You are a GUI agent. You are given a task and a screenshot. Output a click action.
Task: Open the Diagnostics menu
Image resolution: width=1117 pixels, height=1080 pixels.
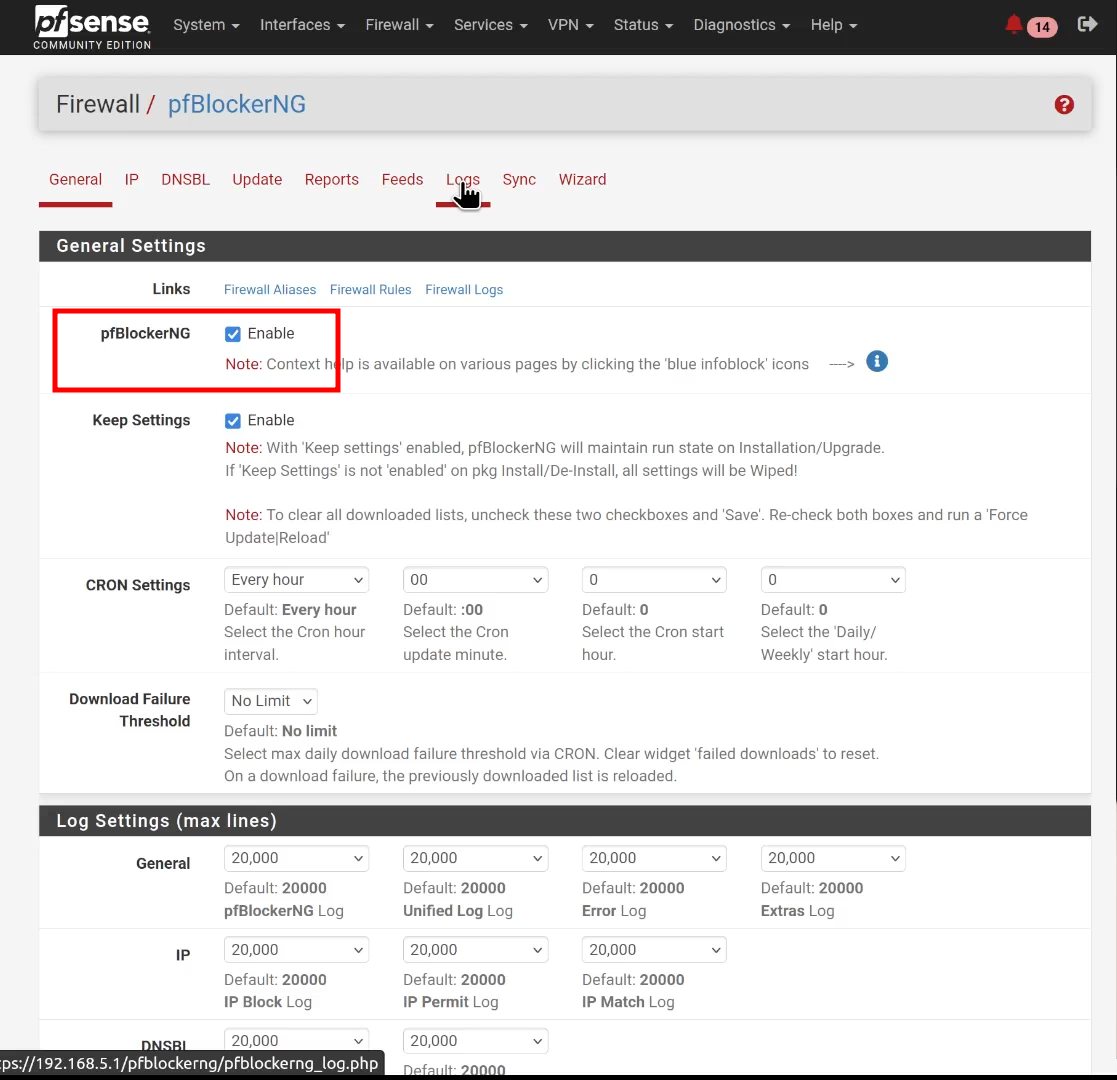tap(742, 25)
